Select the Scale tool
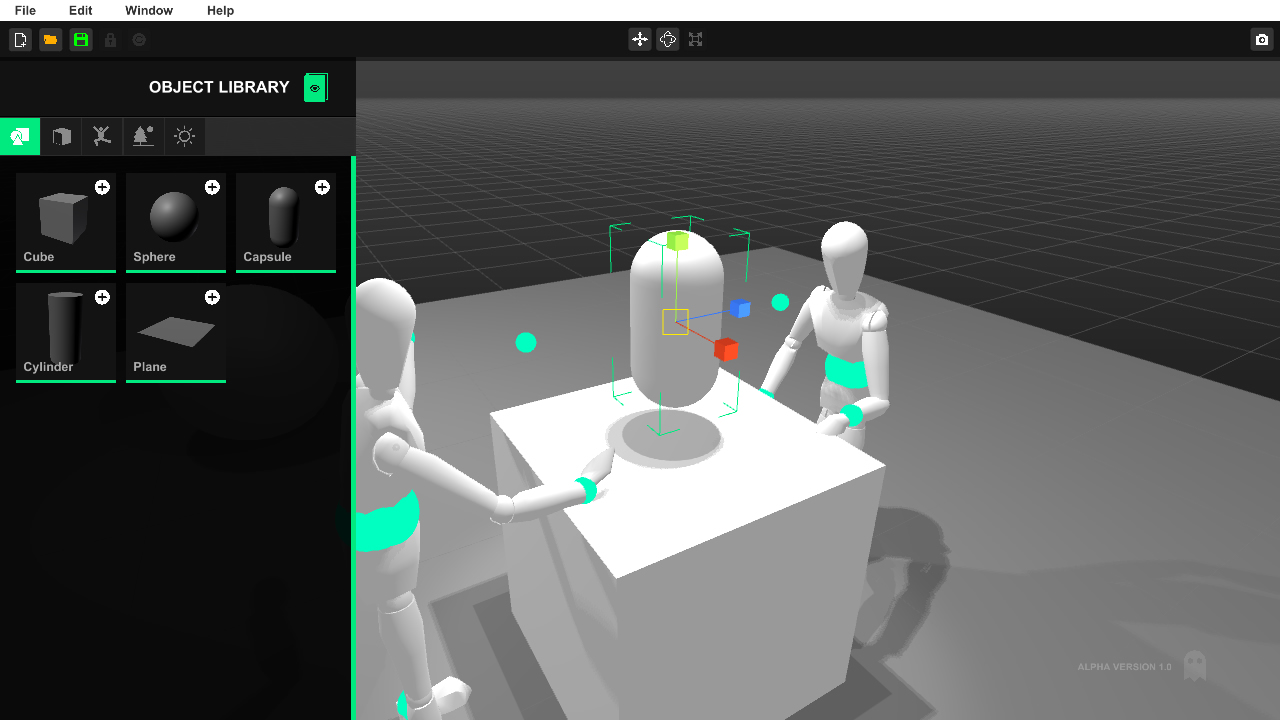The height and width of the screenshot is (720, 1280). click(695, 39)
